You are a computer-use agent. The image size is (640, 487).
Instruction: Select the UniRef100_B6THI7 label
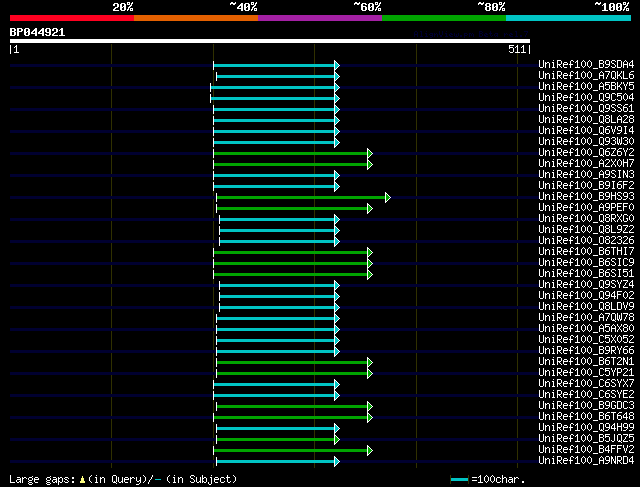coord(586,252)
